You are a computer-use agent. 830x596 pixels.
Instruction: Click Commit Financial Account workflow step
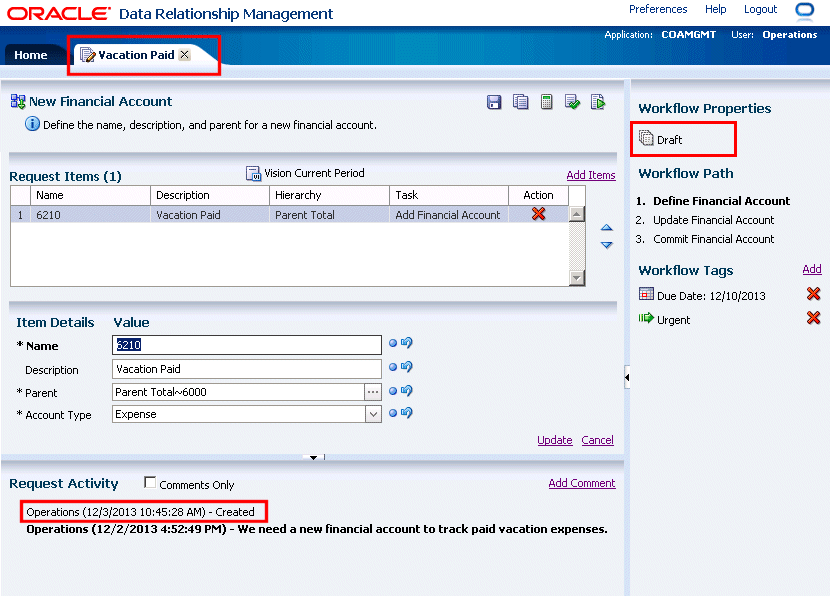pyautogui.click(x=714, y=239)
